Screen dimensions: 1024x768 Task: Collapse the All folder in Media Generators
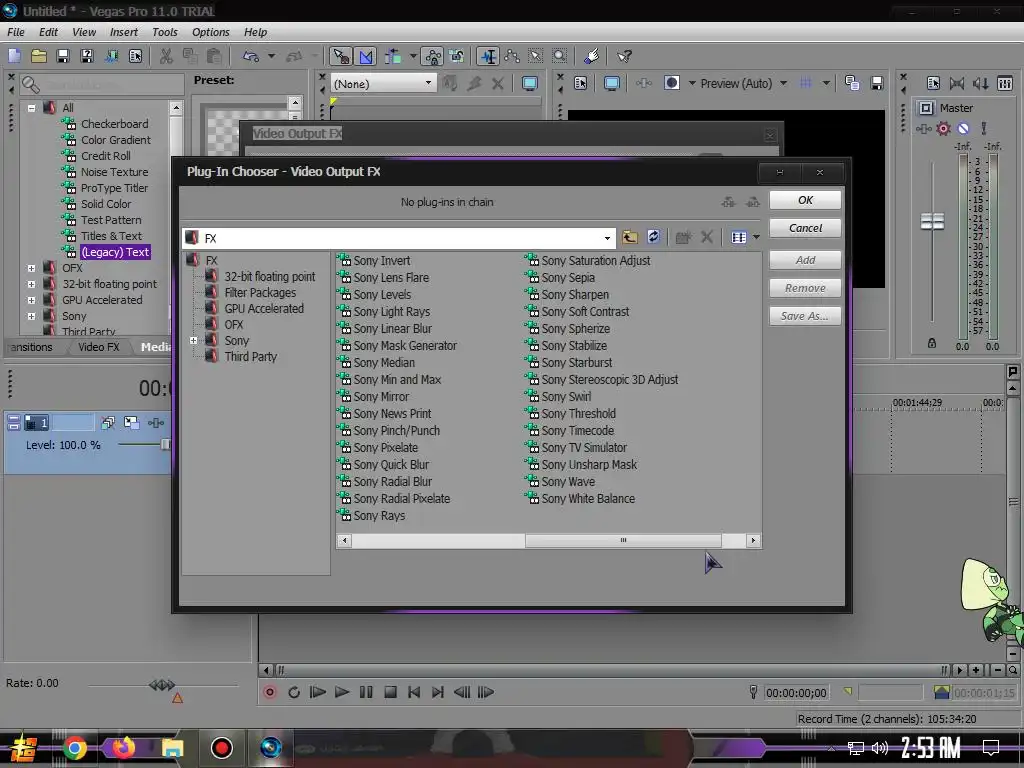[x=31, y=108]
